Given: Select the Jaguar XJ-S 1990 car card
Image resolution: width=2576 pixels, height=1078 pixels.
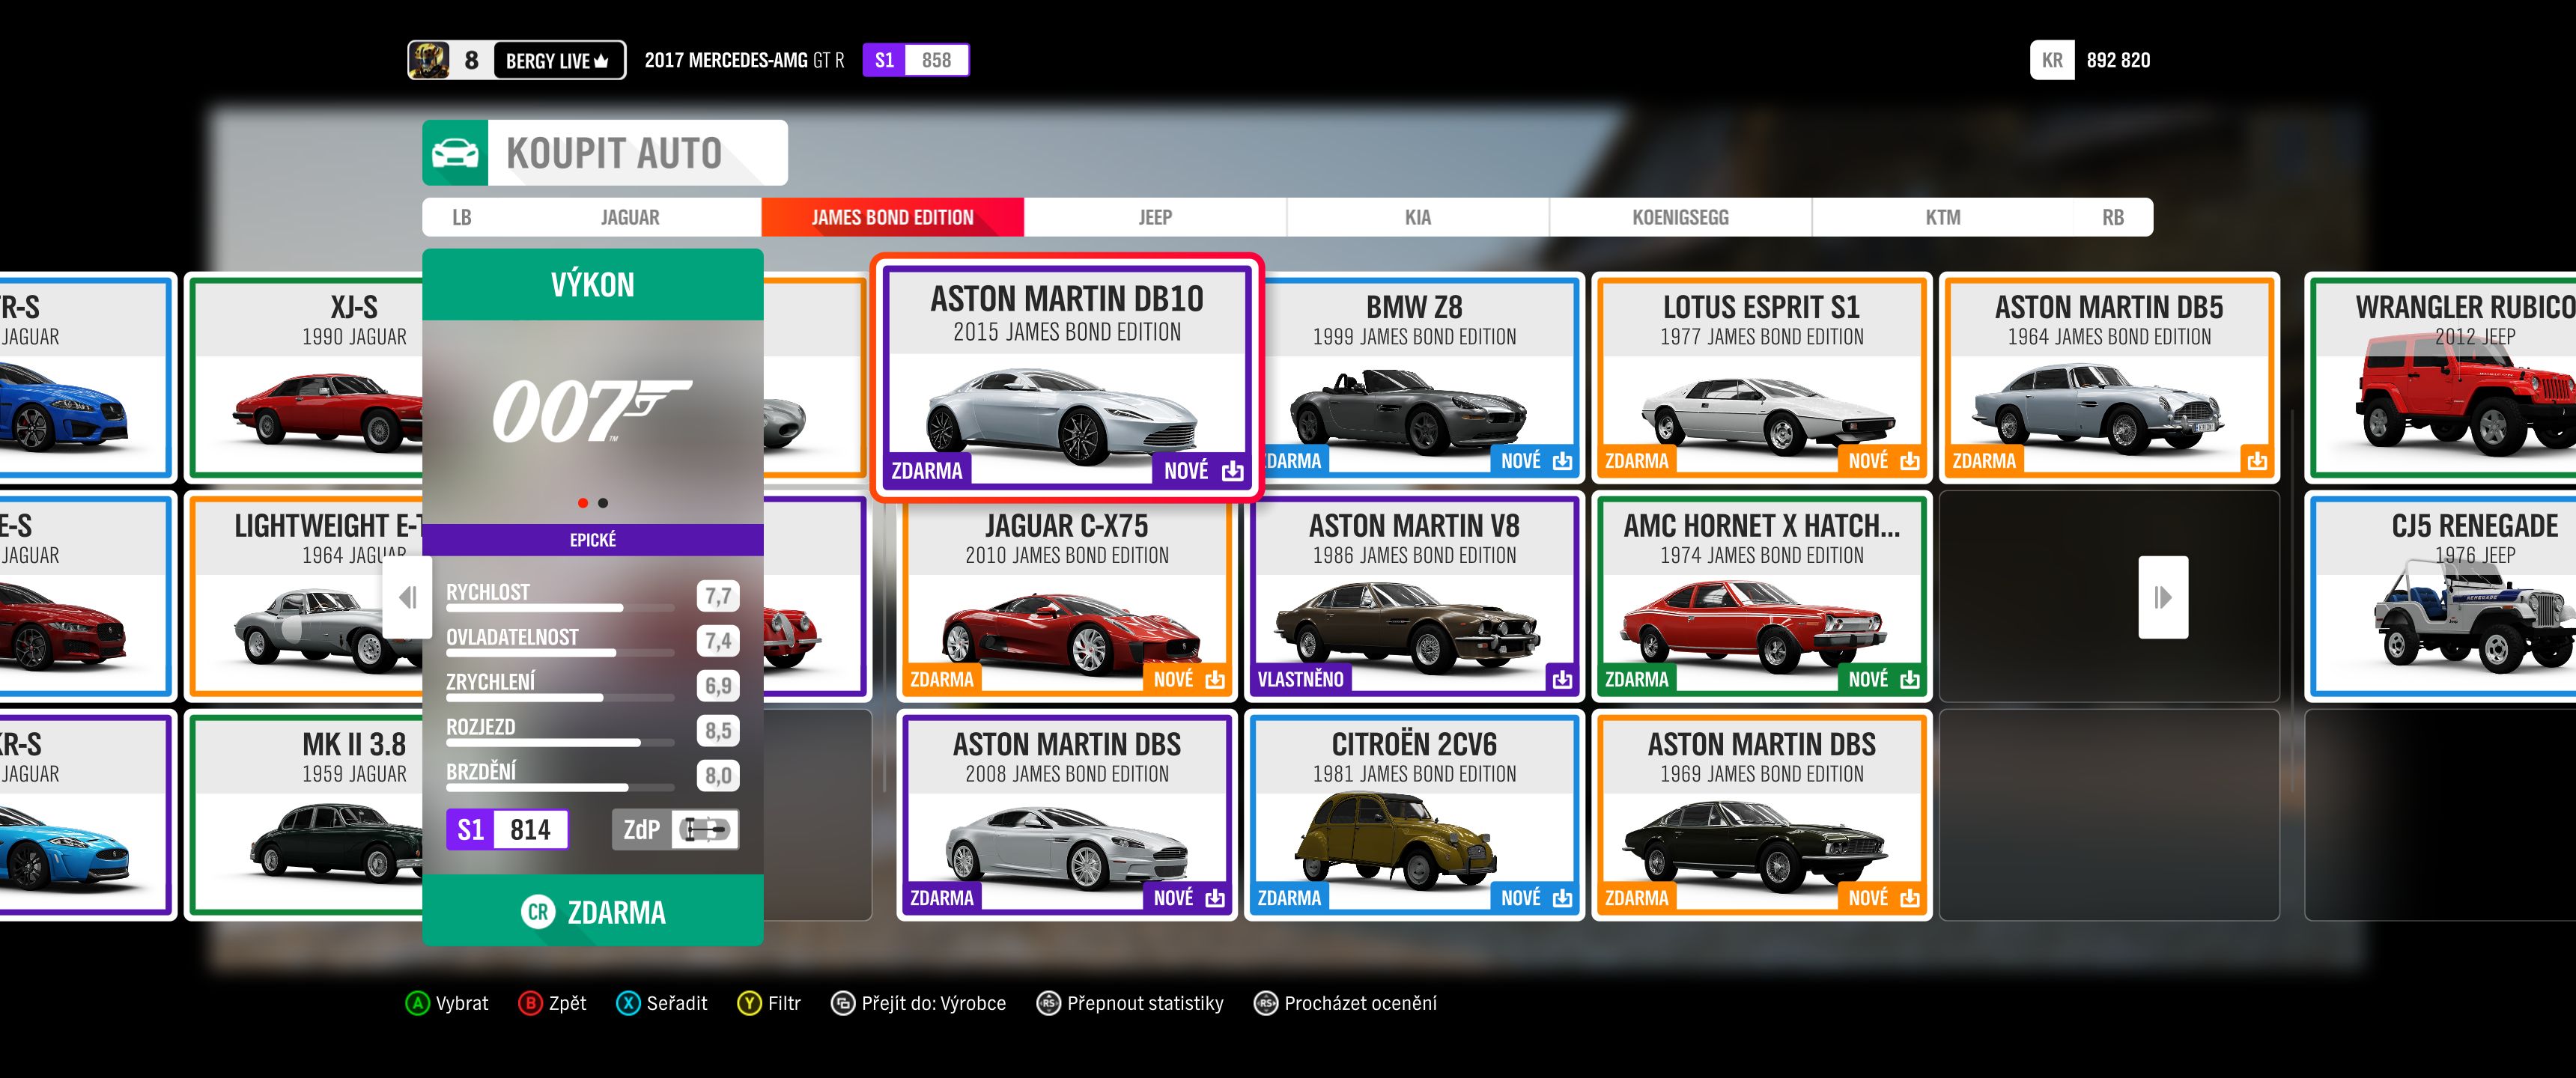Looking at the screenshot, I should (x=305, y=377).
